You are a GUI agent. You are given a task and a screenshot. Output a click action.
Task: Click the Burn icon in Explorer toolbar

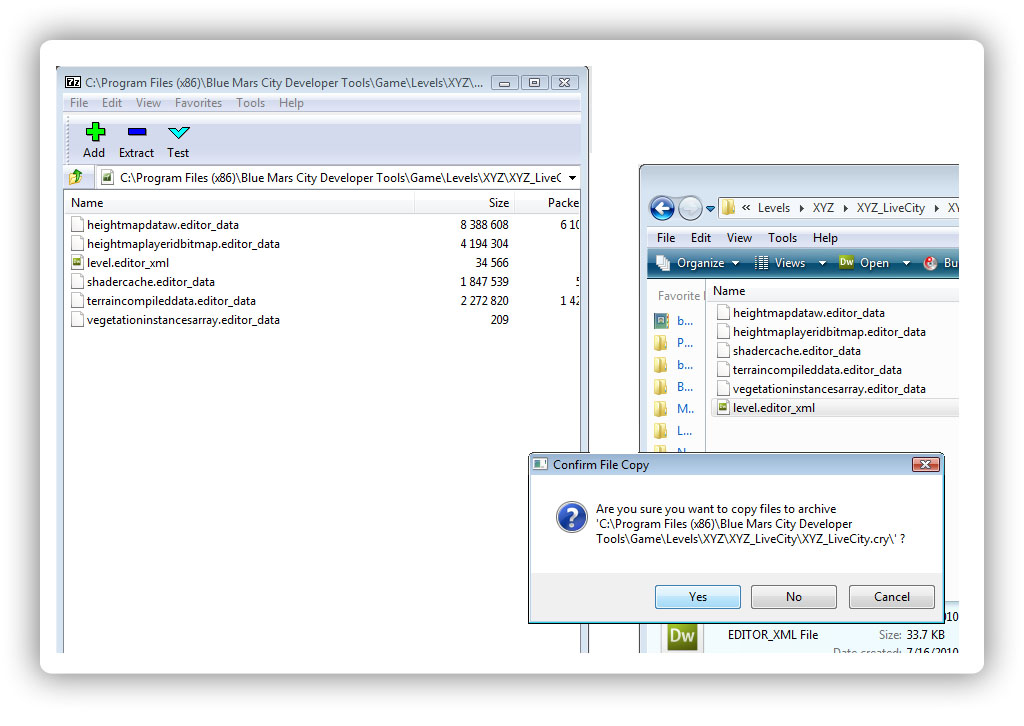click(931, 263)
